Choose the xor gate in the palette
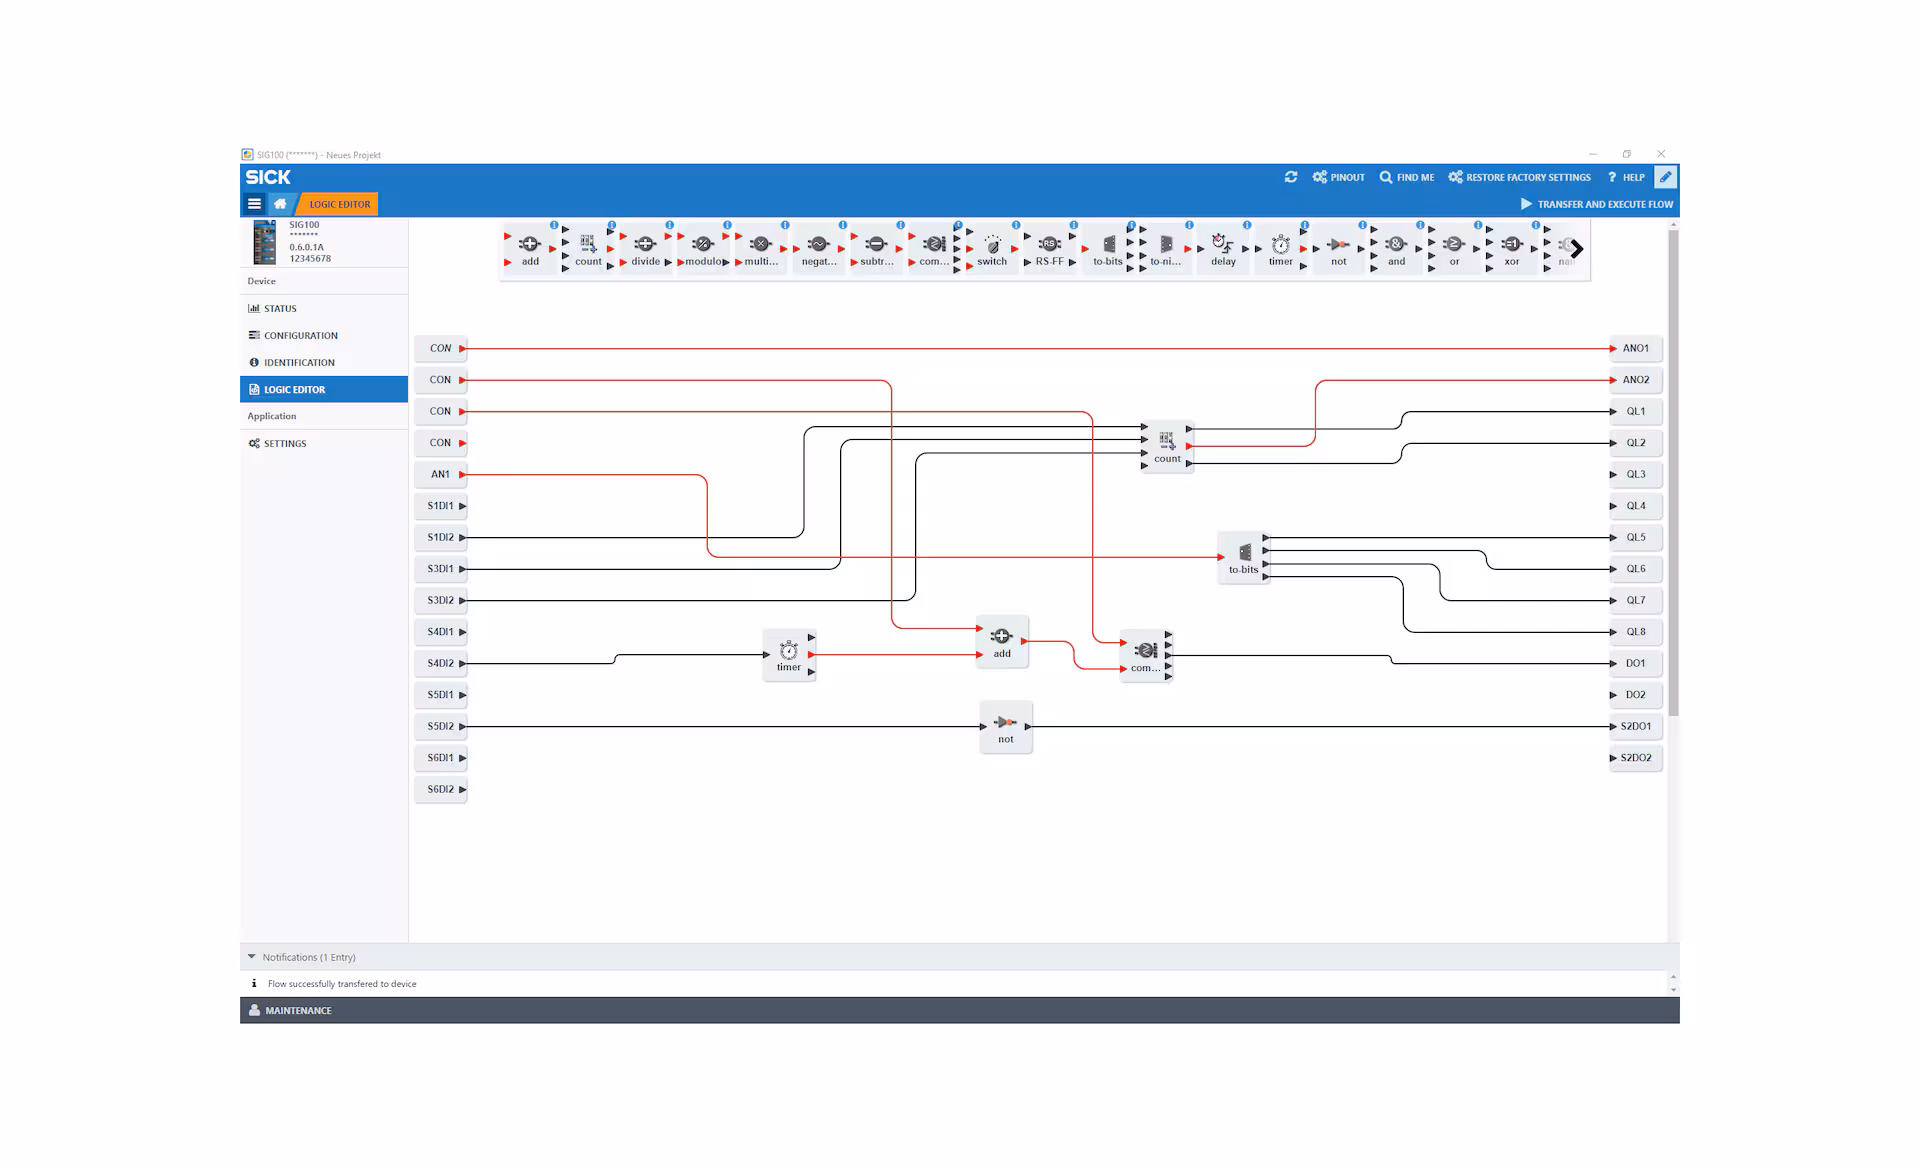The height and width of the screenshot is (1170, 1920). (1511, 248)
